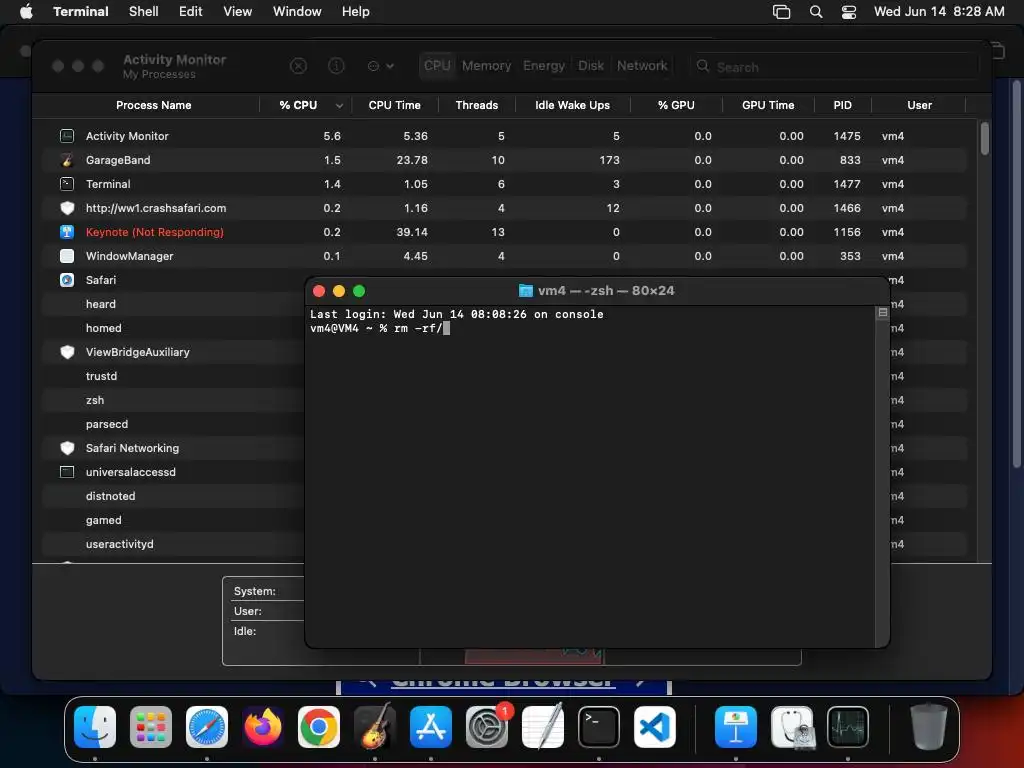This screenshot has width=1024, height=768.
Task: Open Firefox in the Dock
Action: 263,727
